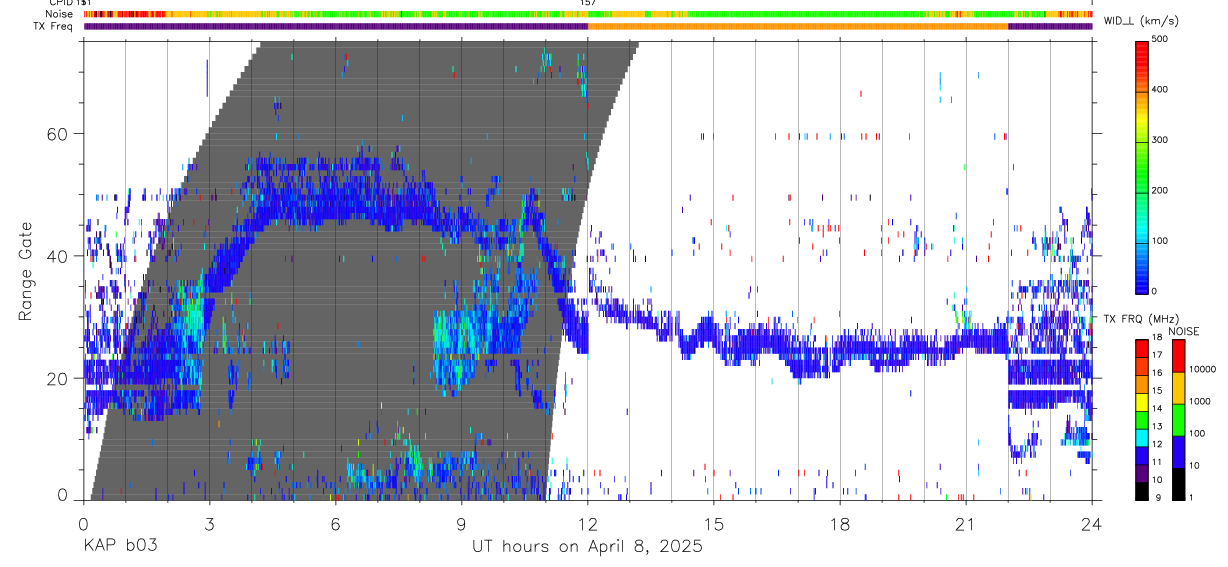Click the '300' colorbar tick label
The image size is (1228, 567).
coord(1161,140)
